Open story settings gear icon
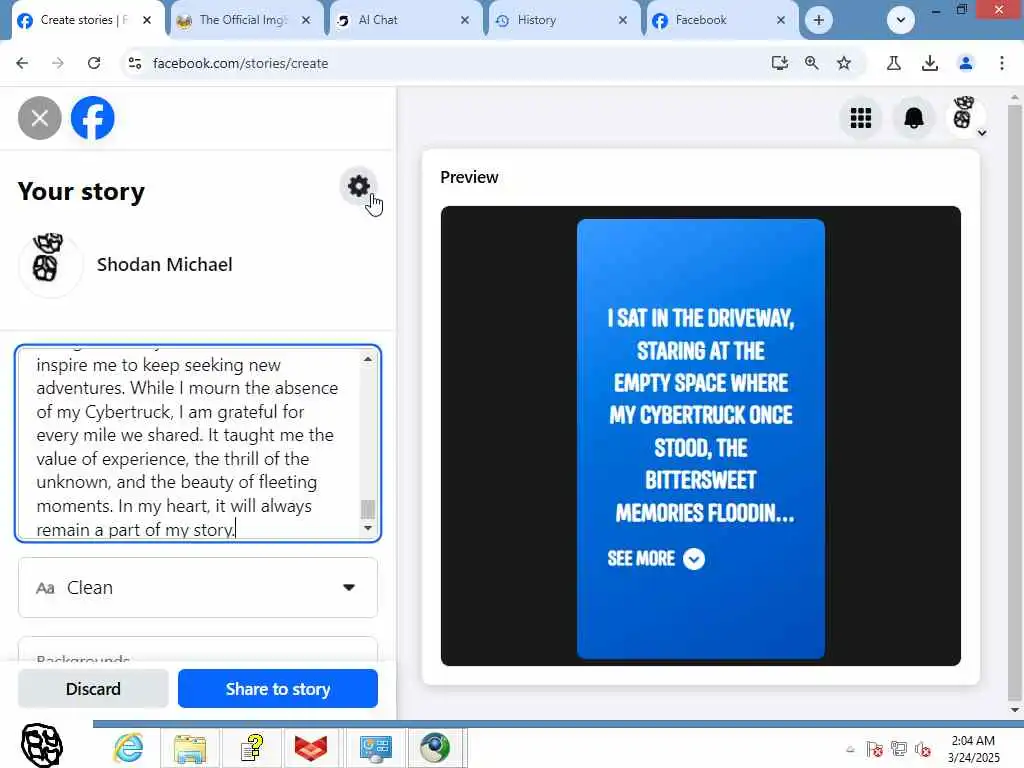 click(x=359, y=187)
